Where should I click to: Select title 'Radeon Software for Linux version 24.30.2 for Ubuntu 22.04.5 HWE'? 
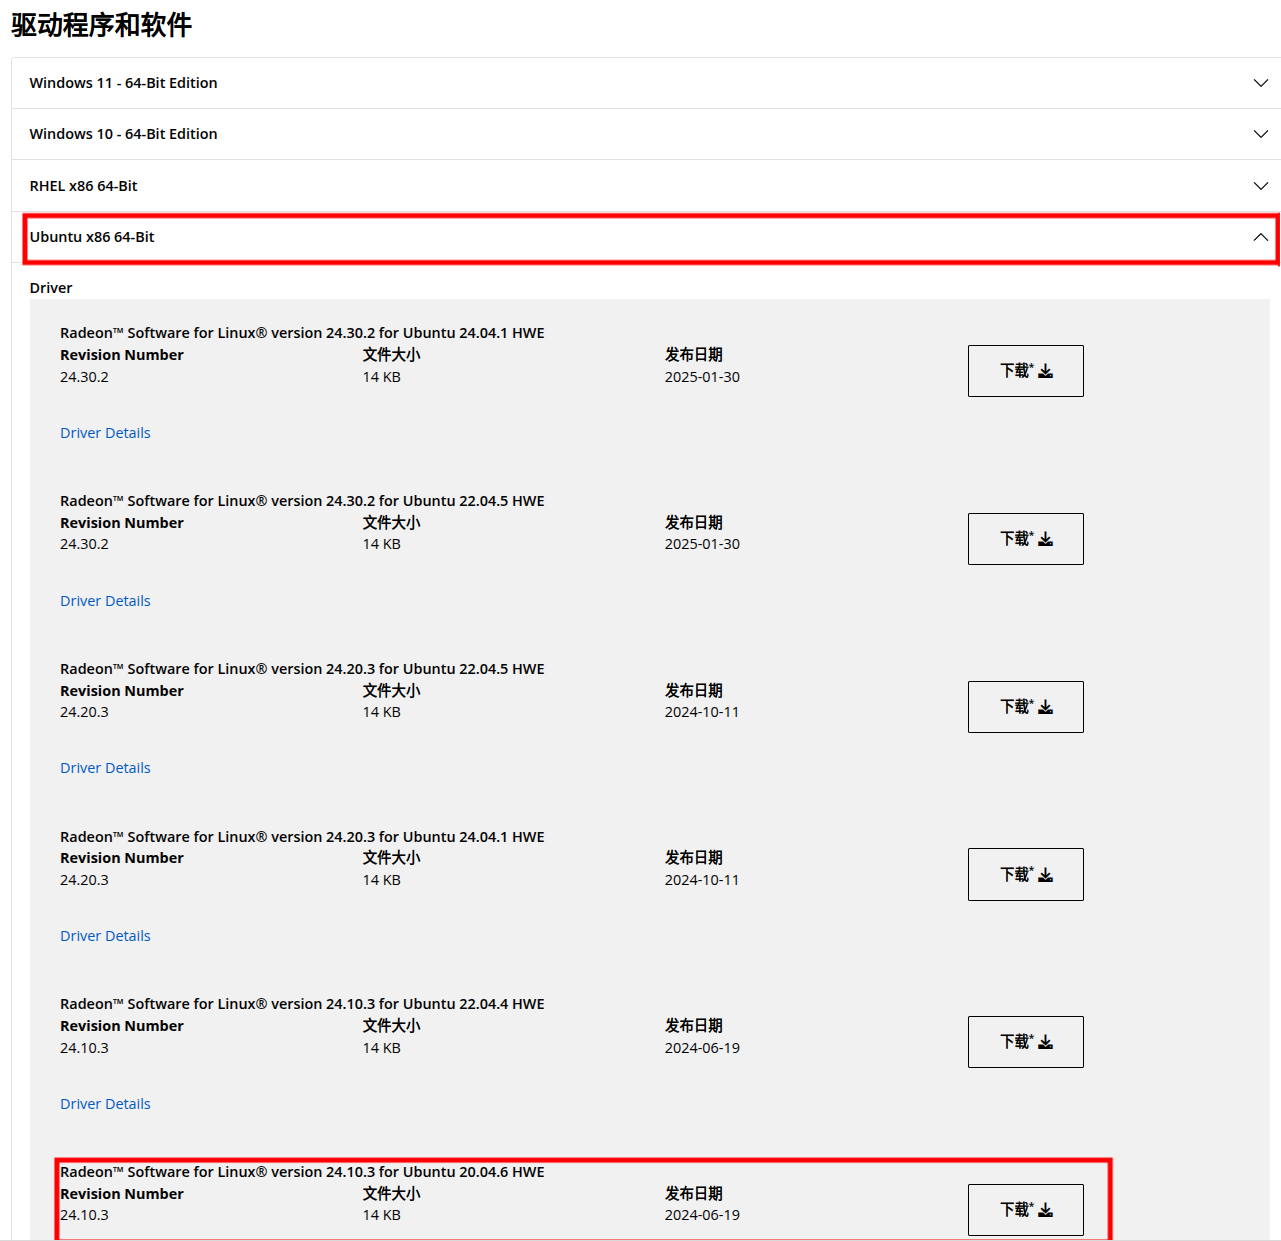pos(302,501)
